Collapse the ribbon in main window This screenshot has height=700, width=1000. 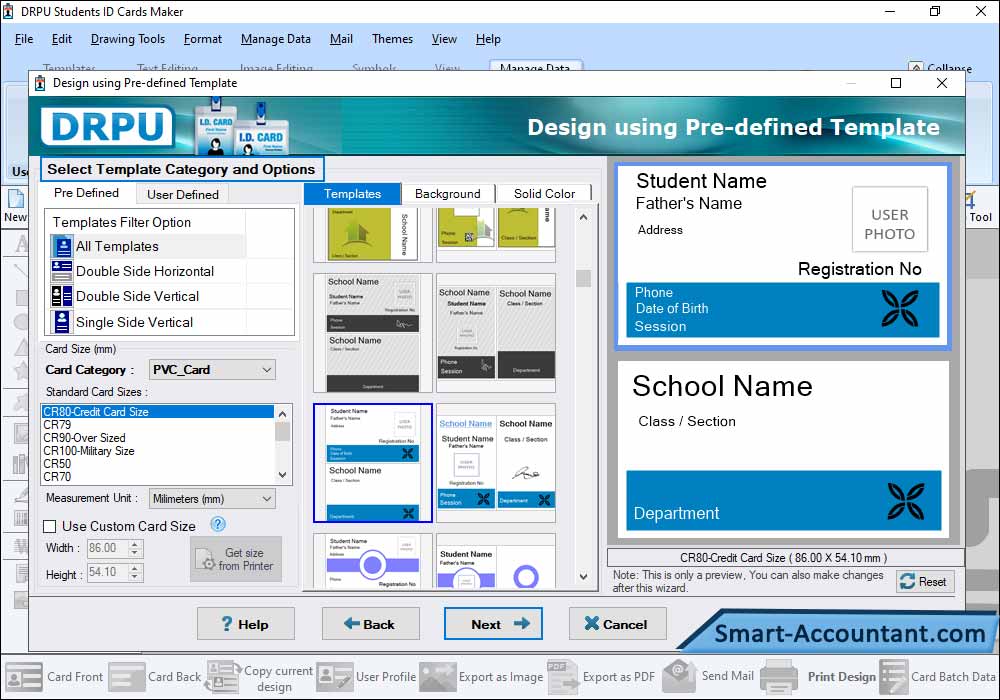point(940,68)
